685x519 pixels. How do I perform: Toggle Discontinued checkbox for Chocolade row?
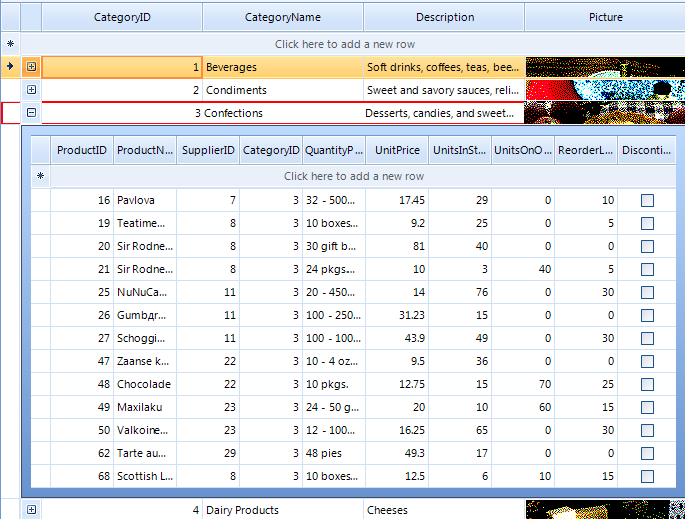point(647,384)
